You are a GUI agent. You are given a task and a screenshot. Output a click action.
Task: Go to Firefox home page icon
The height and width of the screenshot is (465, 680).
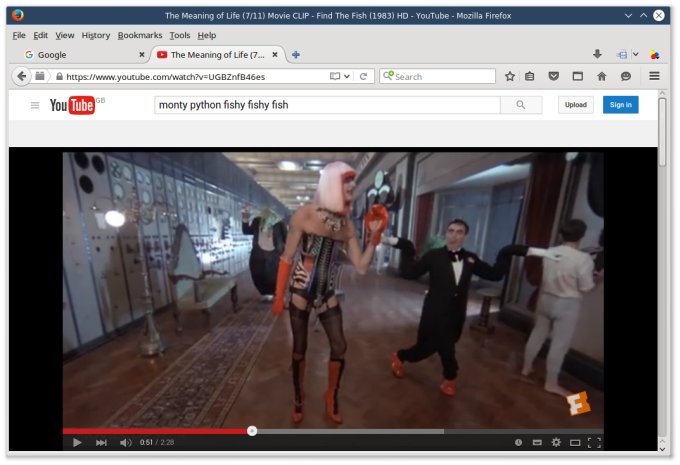(x=602, y=76)
